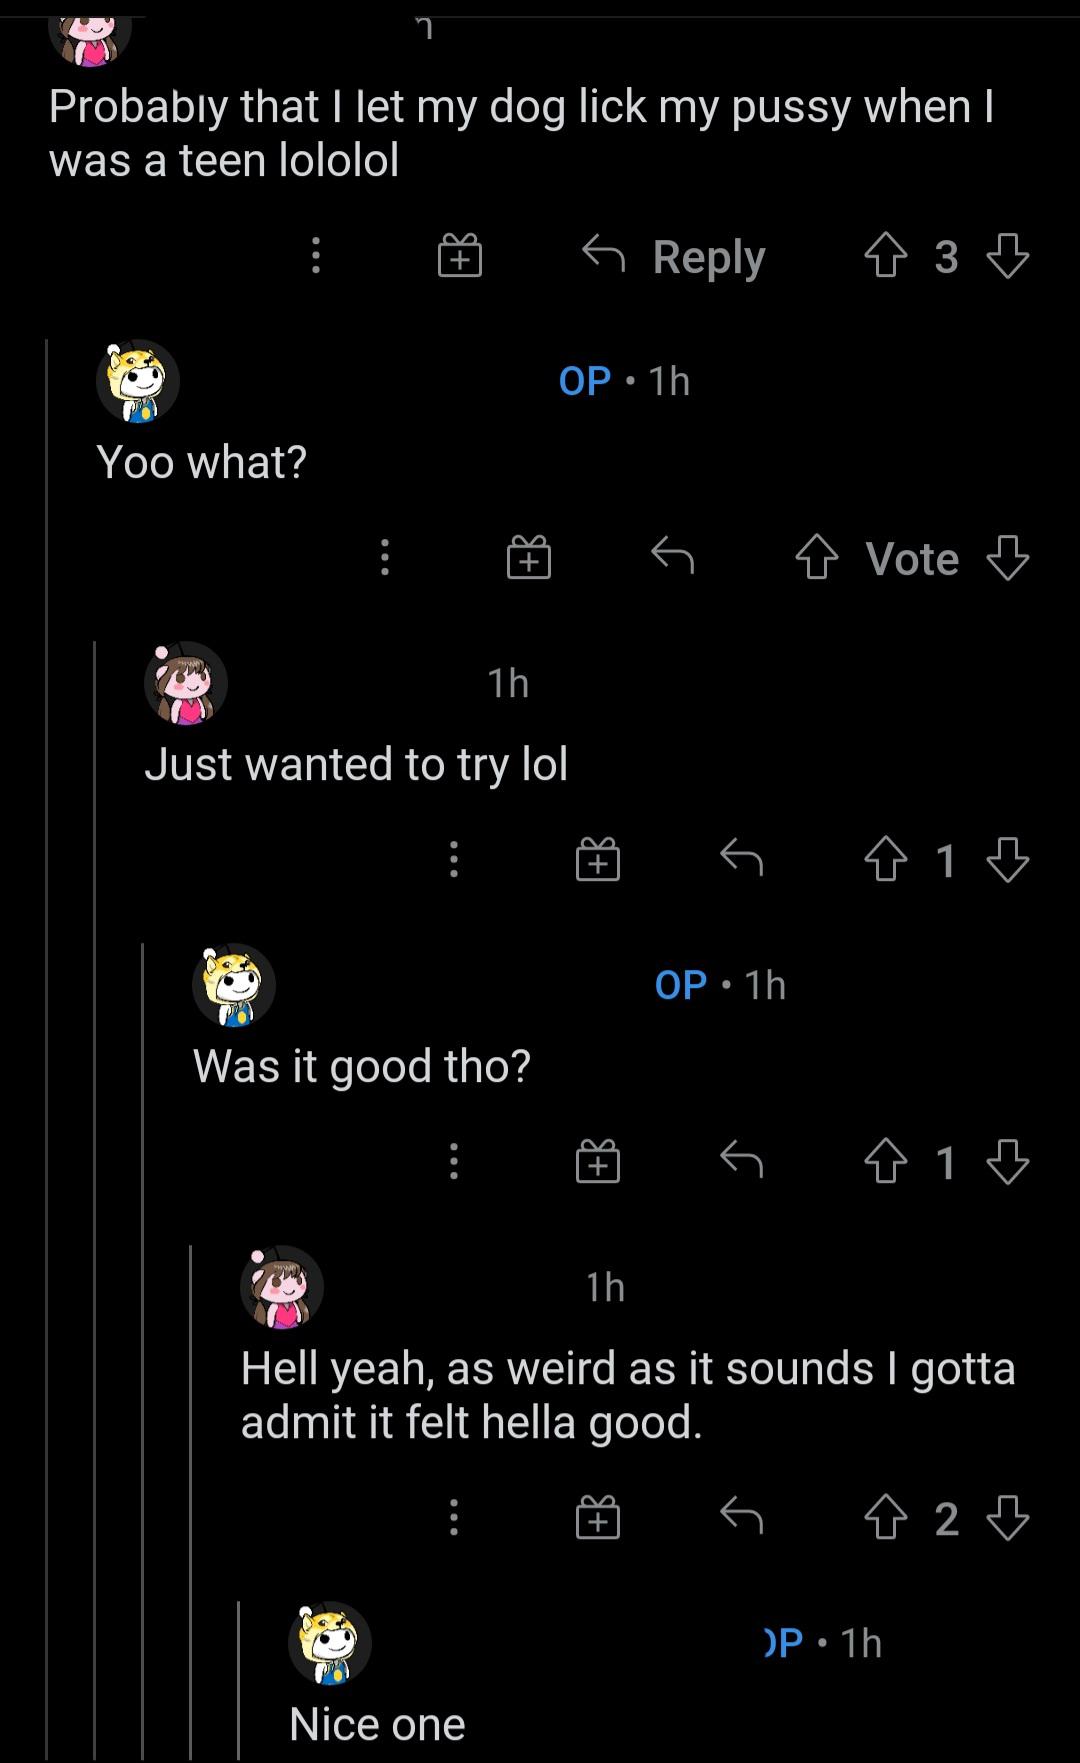Screen dimensions: 1080x1763
Task: Open the overflow menu on the "Yoo what?" comment
Action: coord(384,558)
